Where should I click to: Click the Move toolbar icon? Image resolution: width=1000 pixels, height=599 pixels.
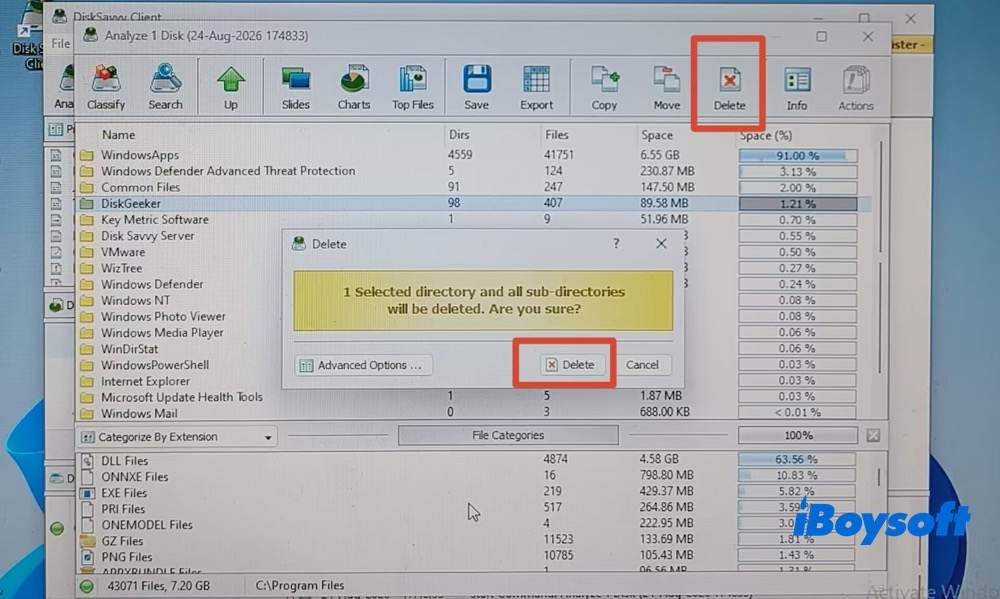(x=666, y=87)
